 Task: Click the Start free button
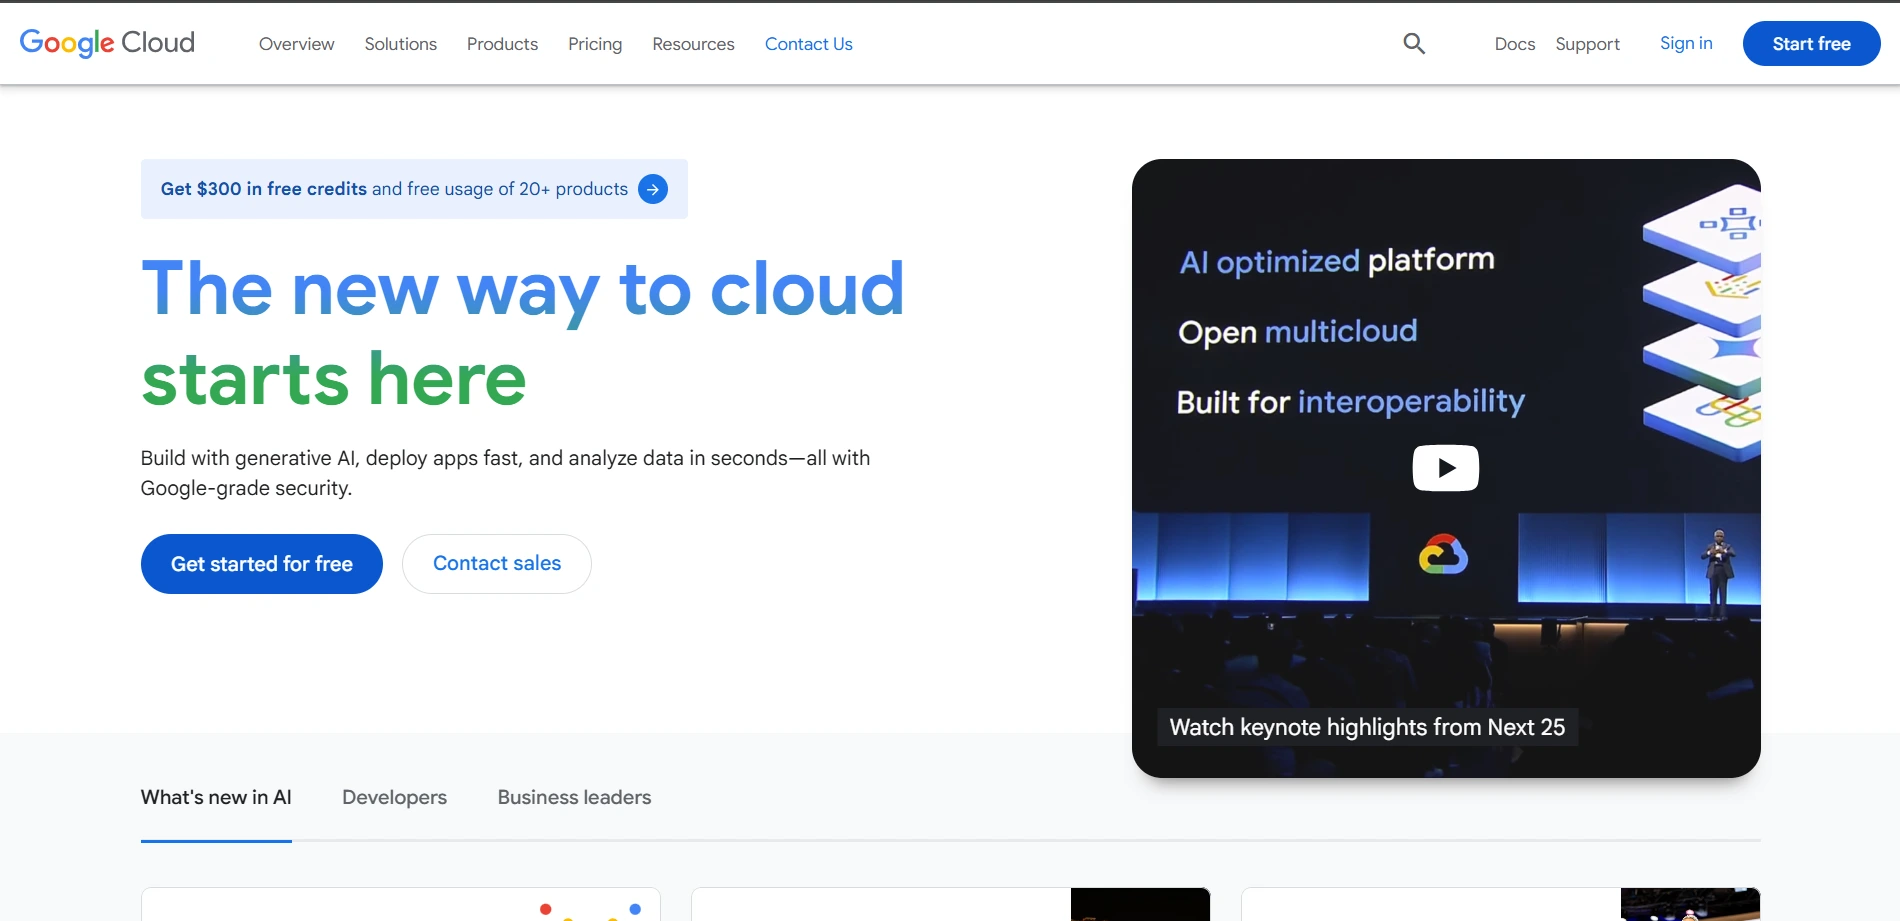(1811, 43)
